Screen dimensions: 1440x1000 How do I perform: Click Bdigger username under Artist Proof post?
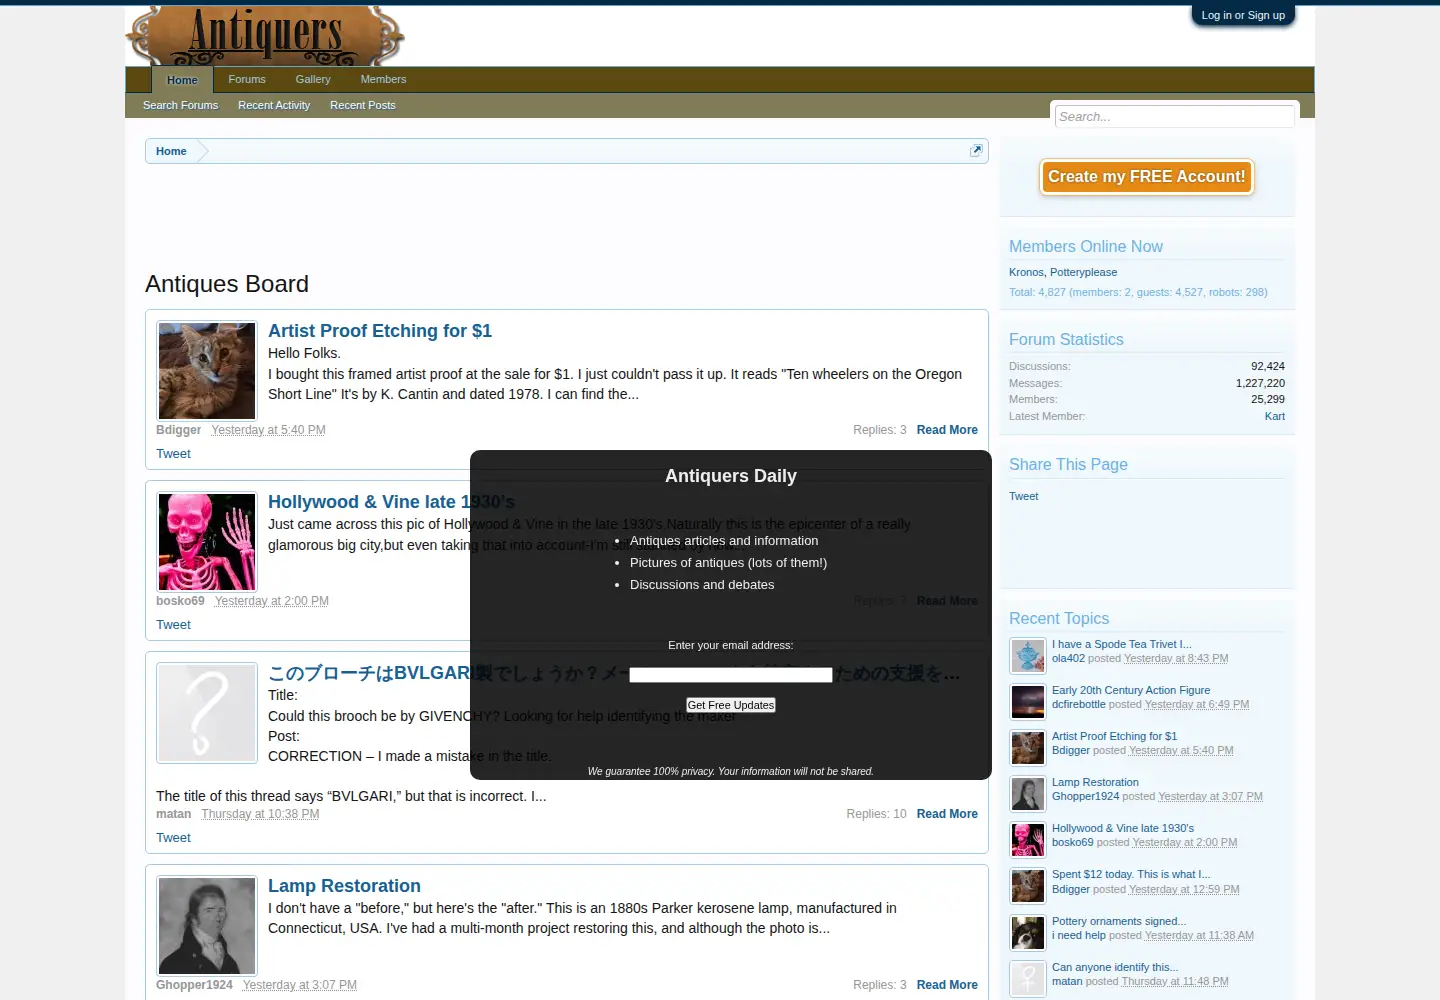pos(178,430)
